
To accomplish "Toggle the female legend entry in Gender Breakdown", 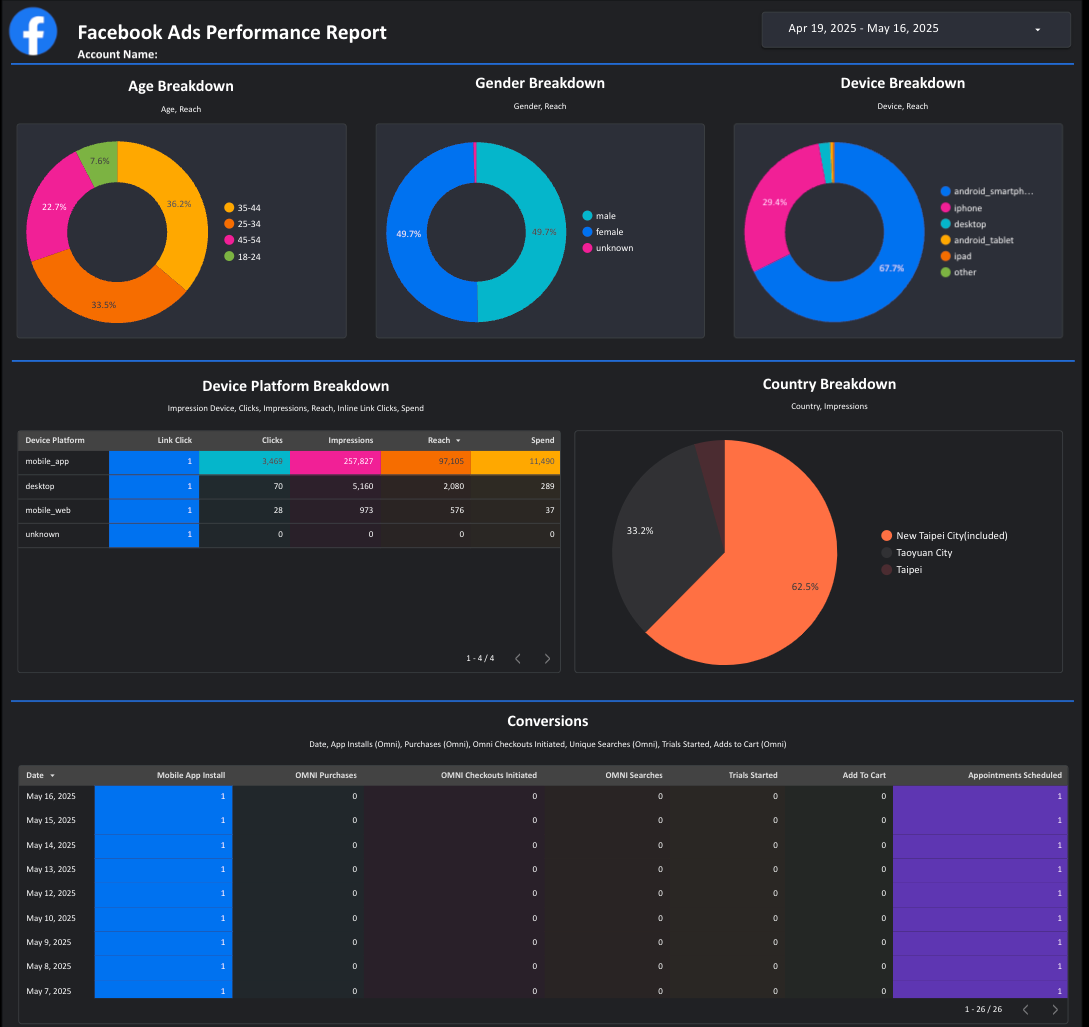I will 609,232.
